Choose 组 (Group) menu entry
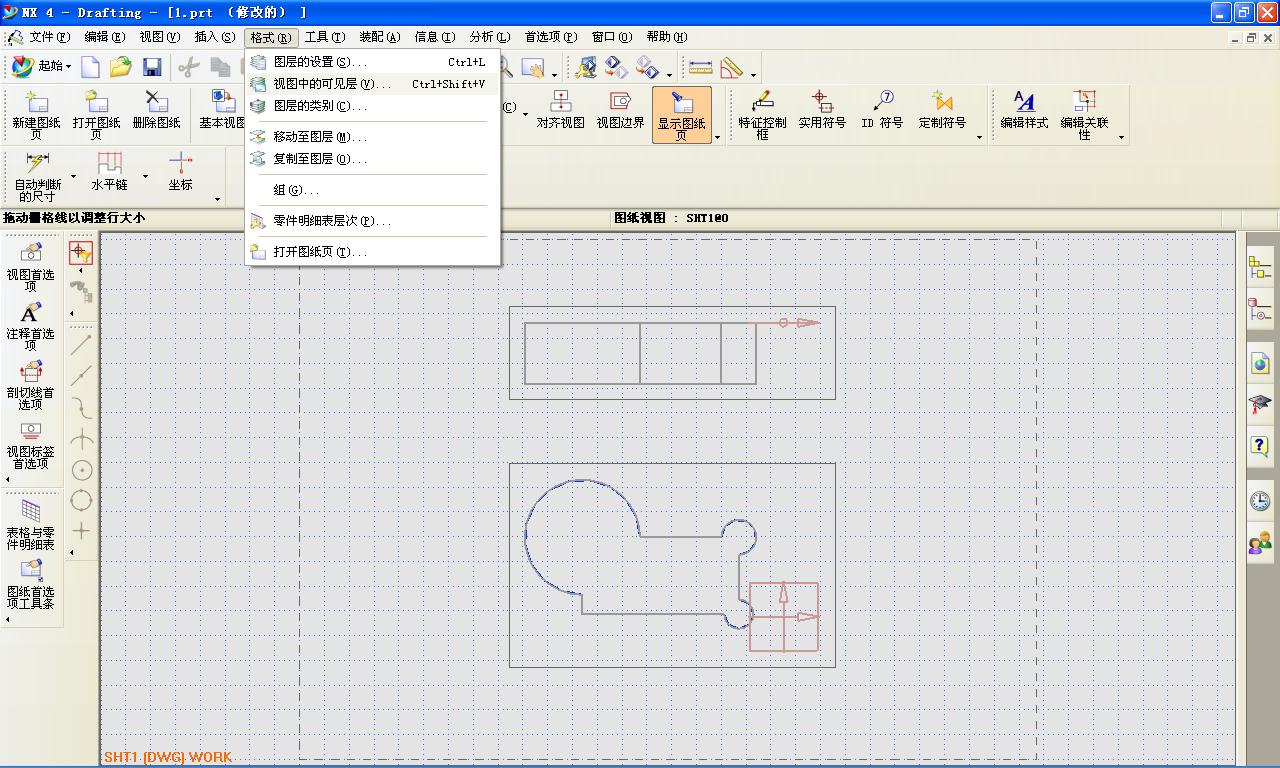Screen dimensions: 1280x768 pyautogui.click(x=372, y=190)
